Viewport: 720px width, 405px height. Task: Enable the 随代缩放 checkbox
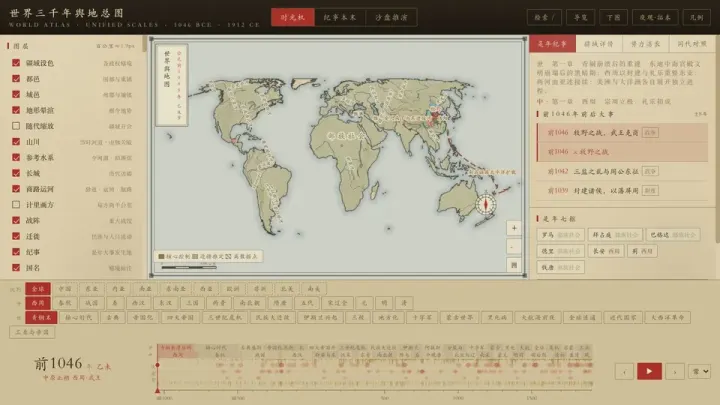[x=16, y=126]
